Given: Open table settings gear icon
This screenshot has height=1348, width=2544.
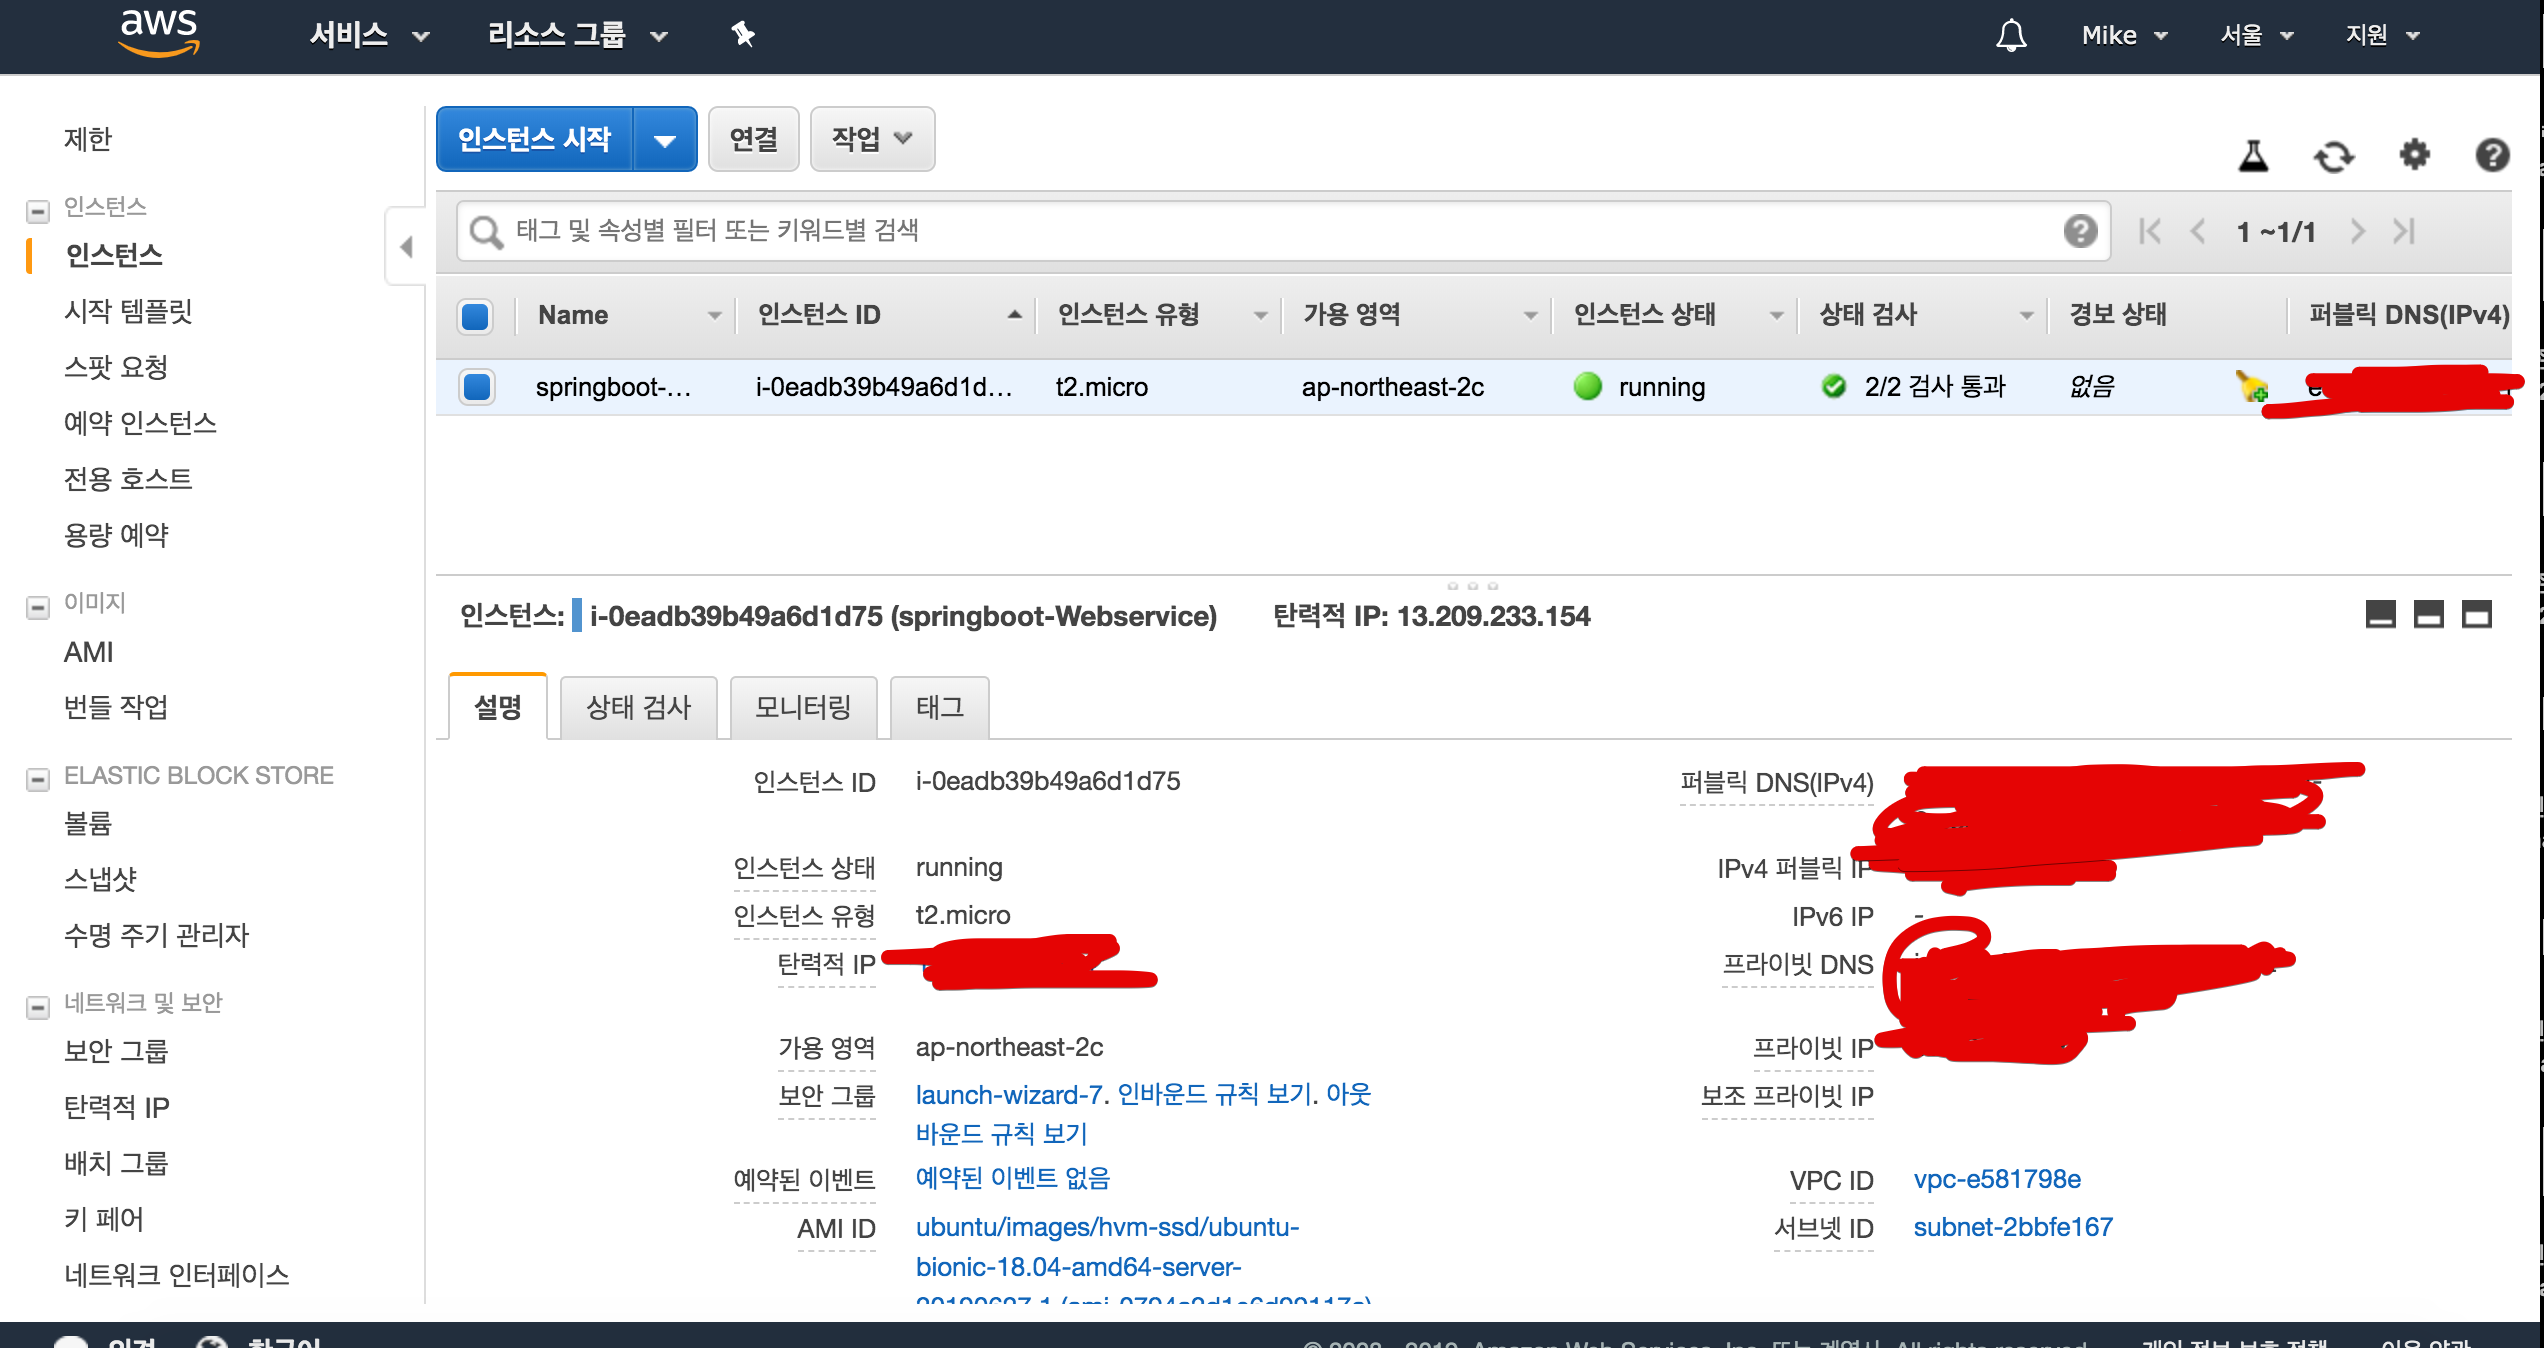Looking at the screenshot, I should (2414, 155).
